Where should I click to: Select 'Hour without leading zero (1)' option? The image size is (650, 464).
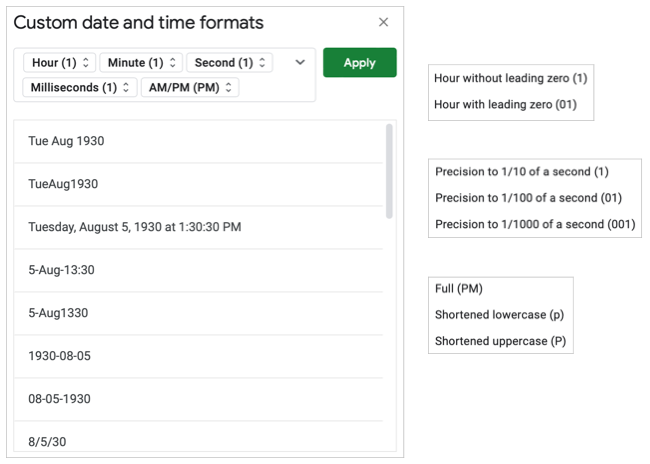510,78
